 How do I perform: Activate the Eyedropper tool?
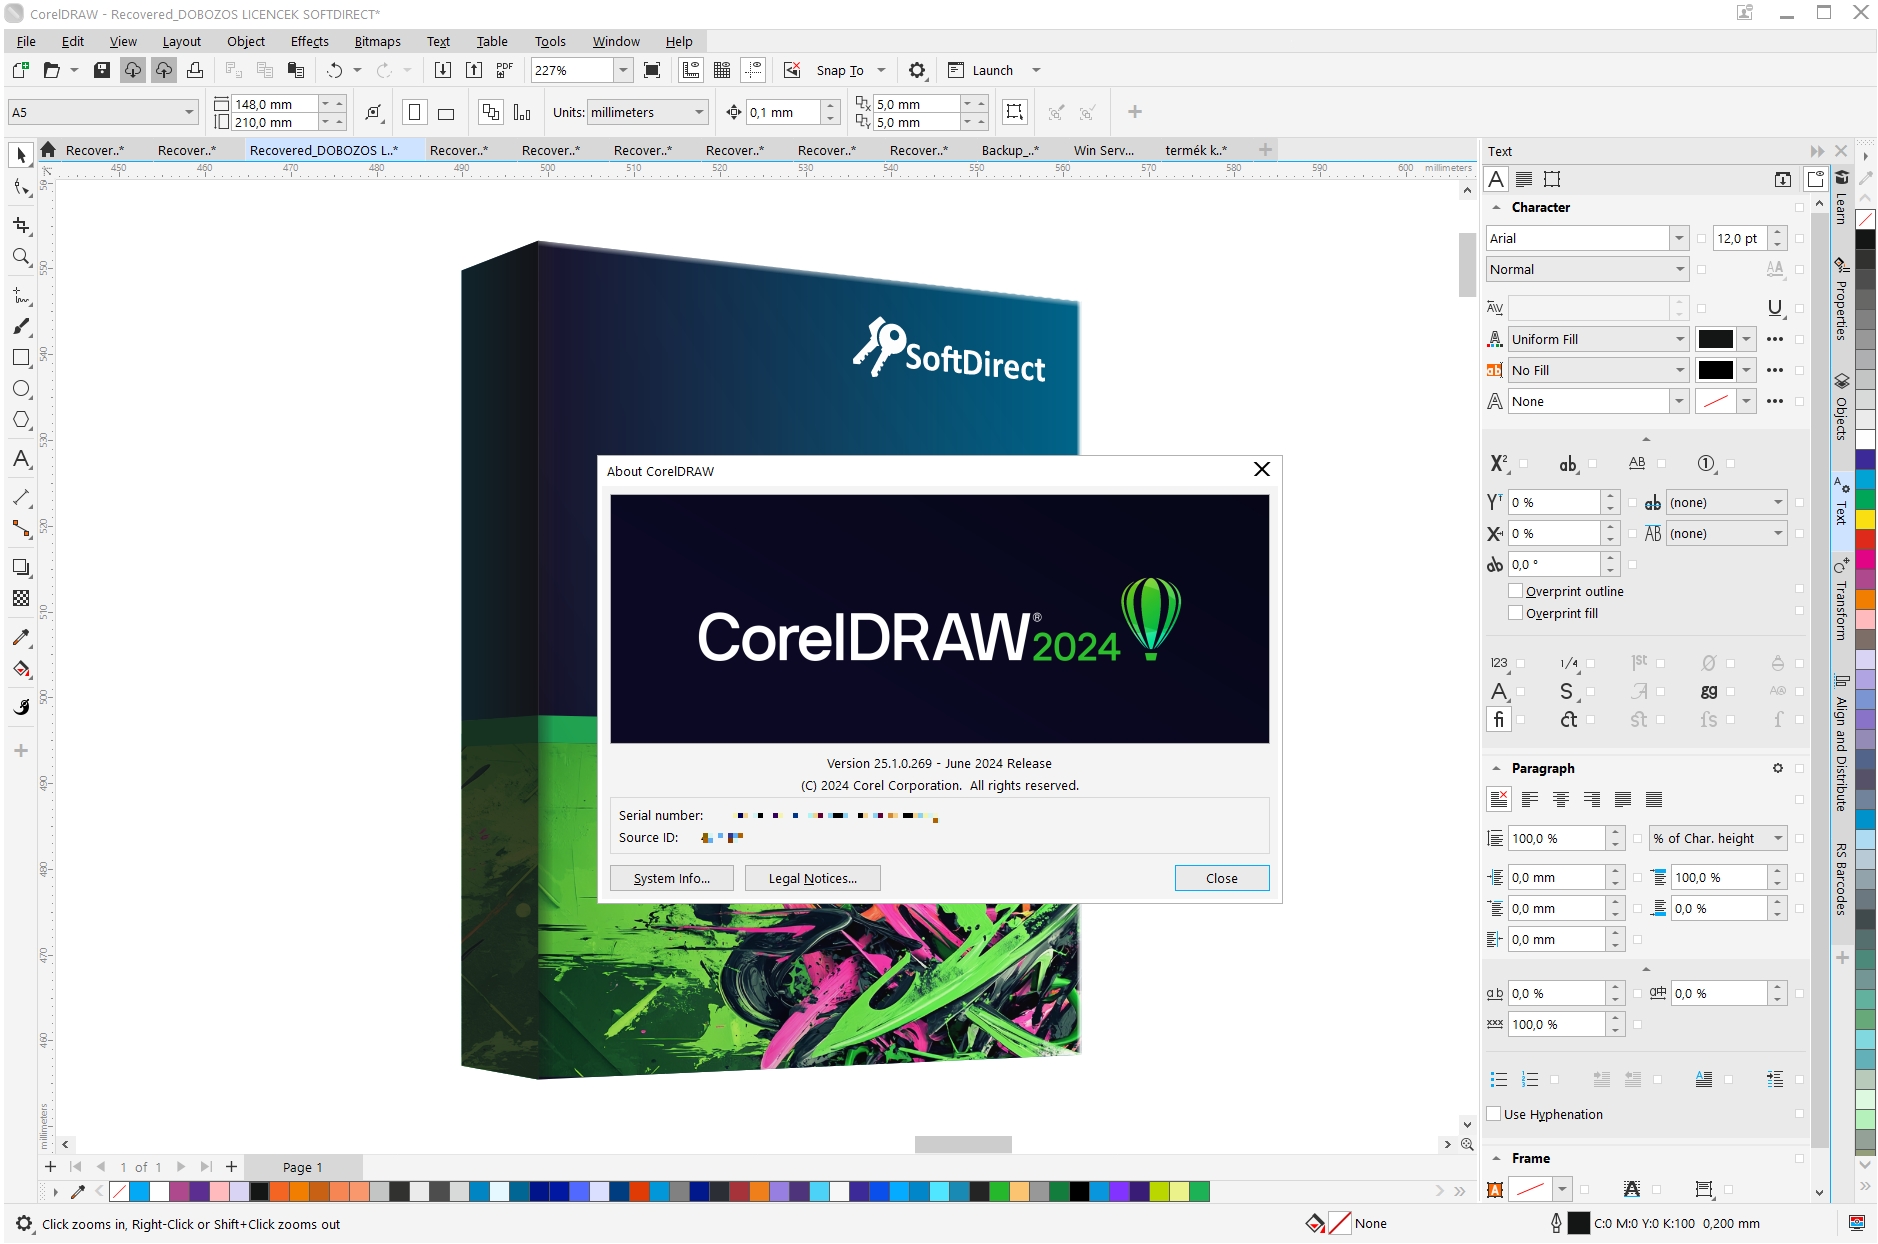click(x=21, y=637)
